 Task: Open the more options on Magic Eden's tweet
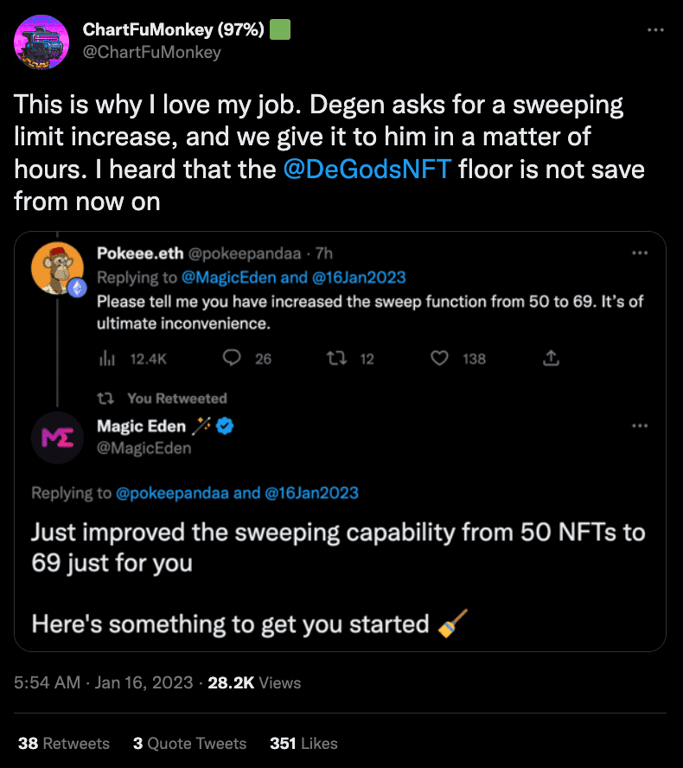click(640, 427)
